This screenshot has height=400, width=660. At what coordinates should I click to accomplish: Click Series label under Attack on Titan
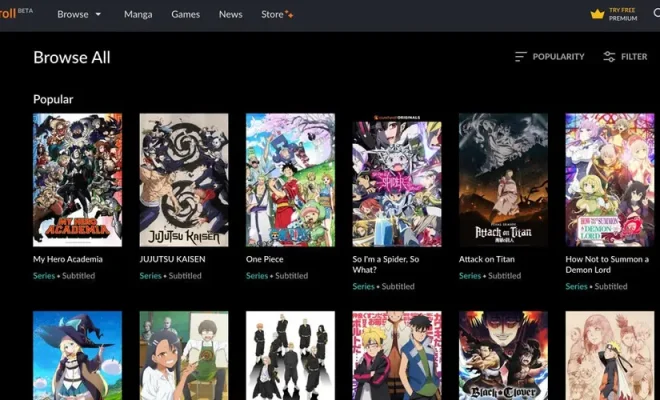coord(470,276)
